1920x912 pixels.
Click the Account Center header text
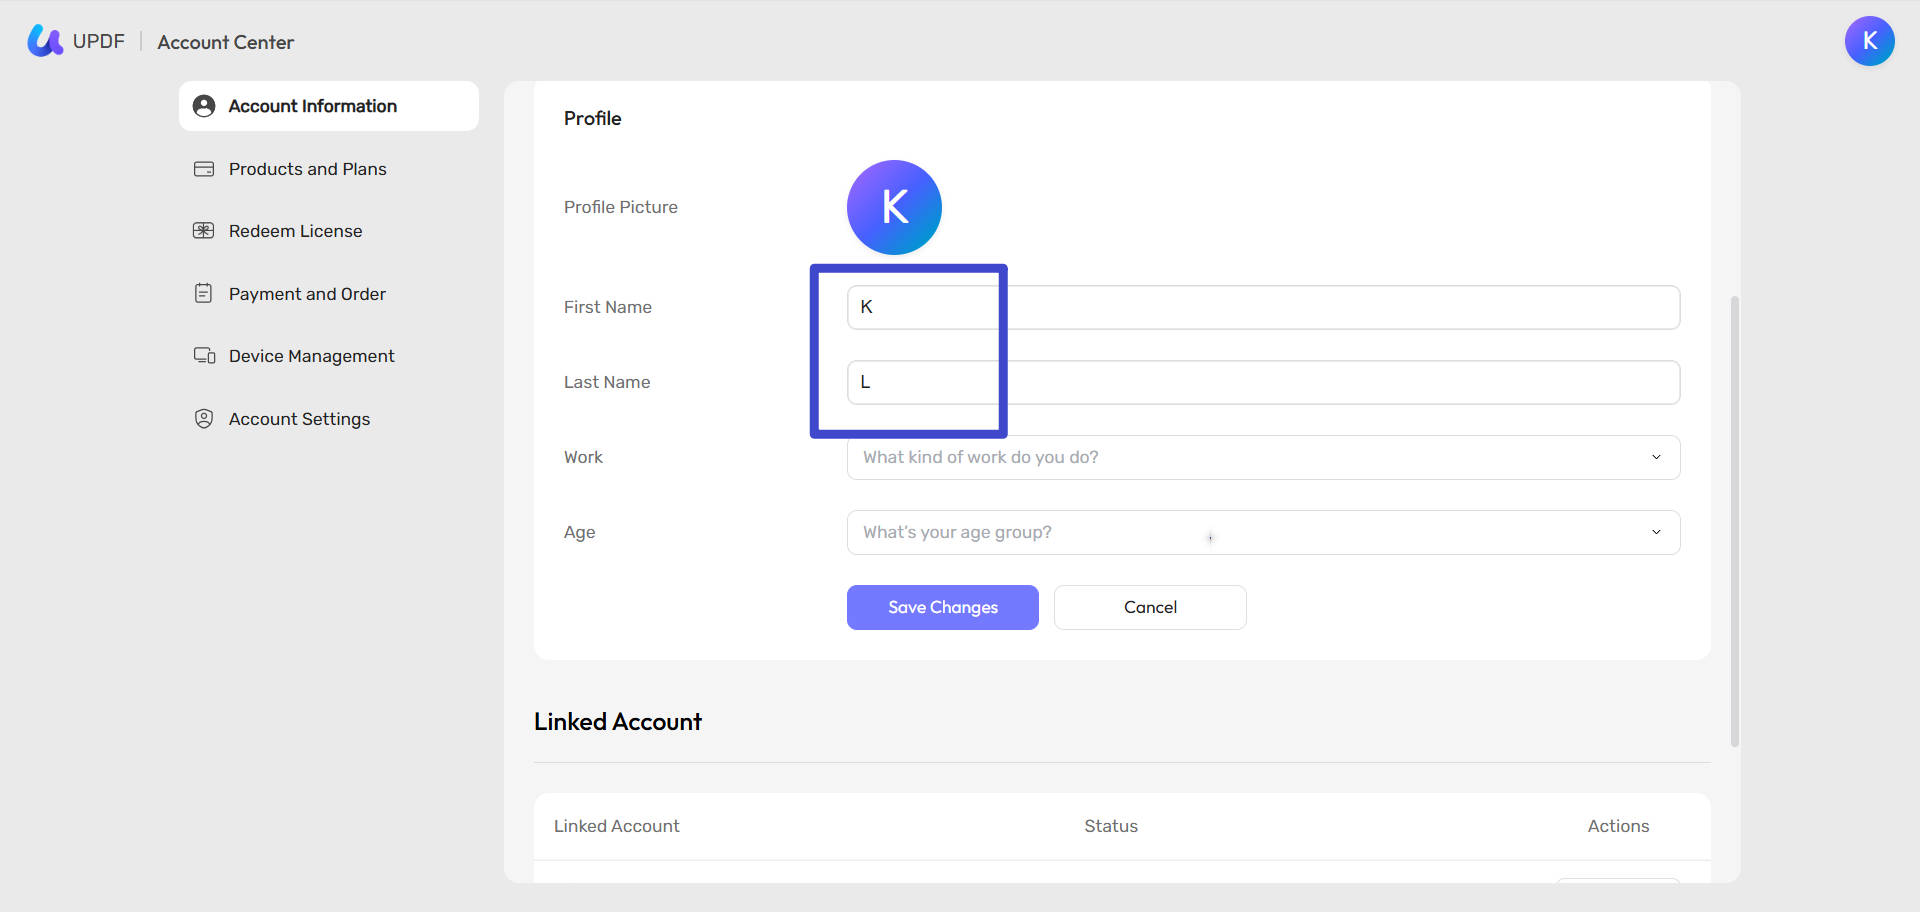point(226,42)
